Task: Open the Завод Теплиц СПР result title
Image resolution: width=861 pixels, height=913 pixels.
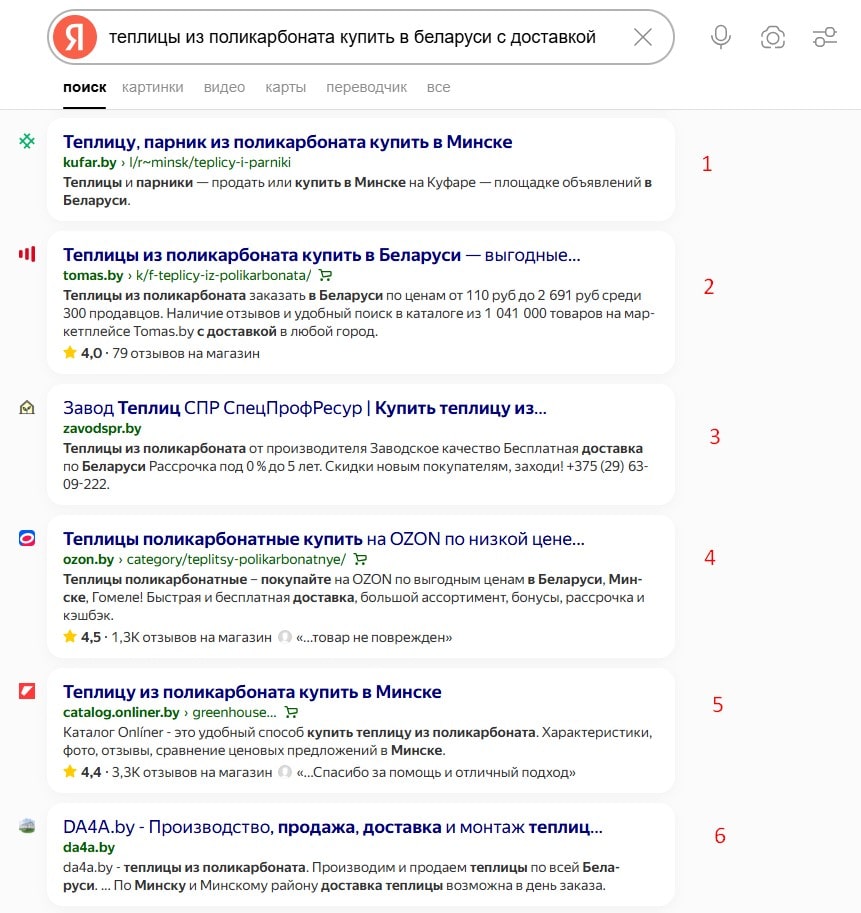Action: (304, 408)
